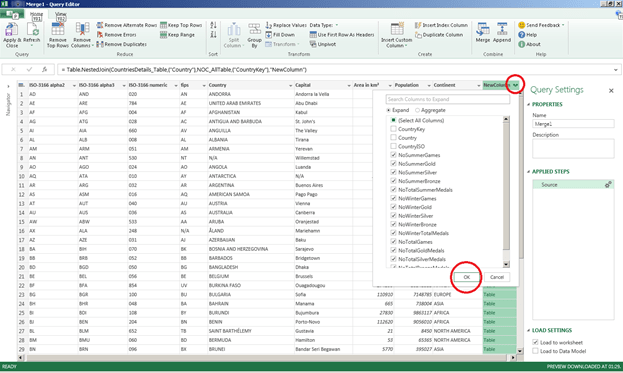Image resolution: width=623 pixels, height=373 pixels.
Task: Click the About info icon
Action: [522, 44]
